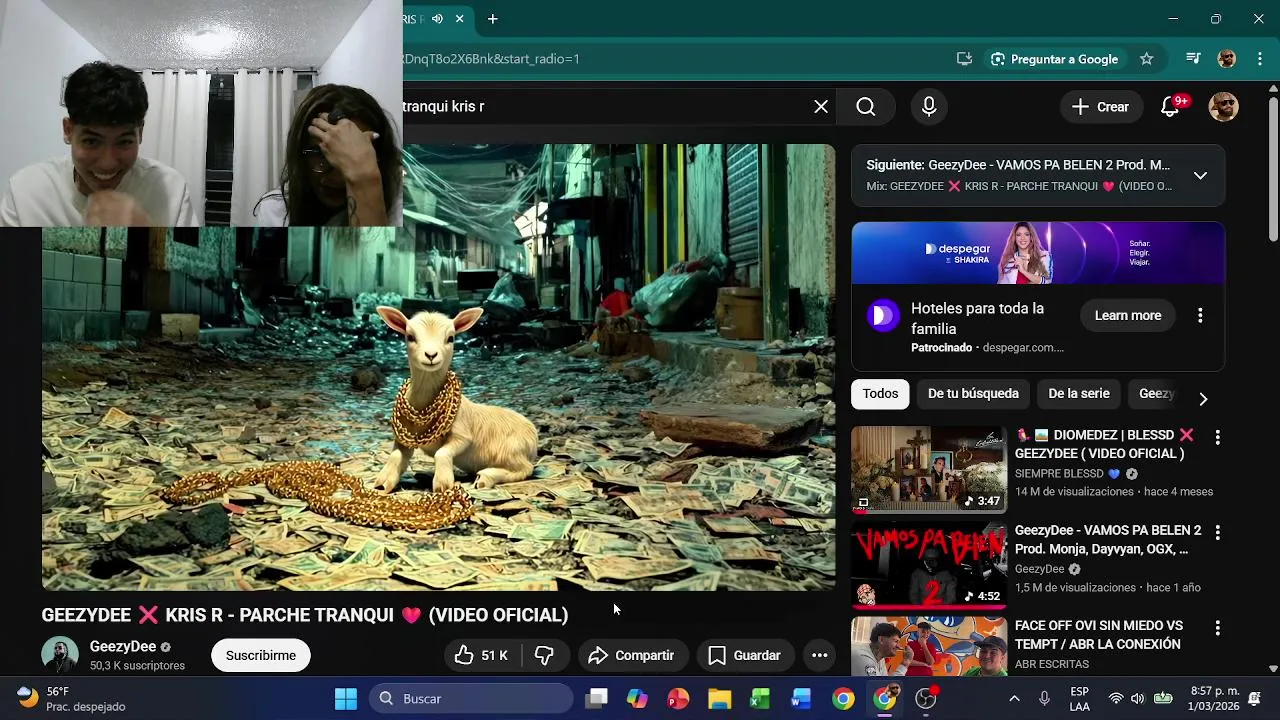Open options for FACE OFF video
Screen dimensions: 1280x720
[x=1217, y=628]
